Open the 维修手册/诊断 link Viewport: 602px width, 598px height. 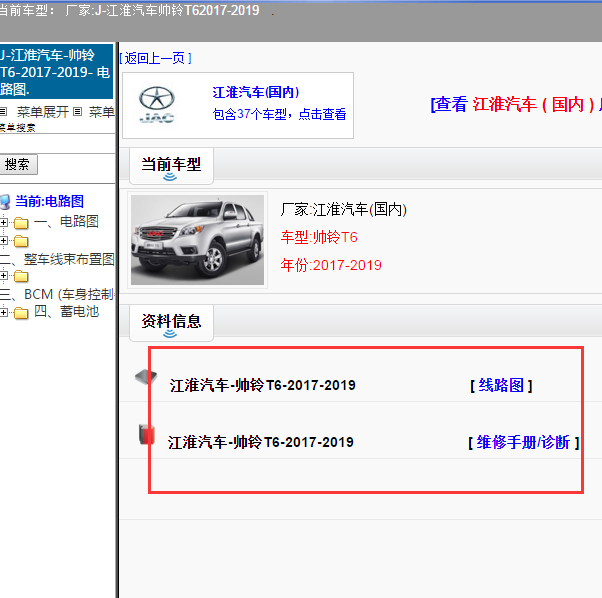click(x=523, y=443)
